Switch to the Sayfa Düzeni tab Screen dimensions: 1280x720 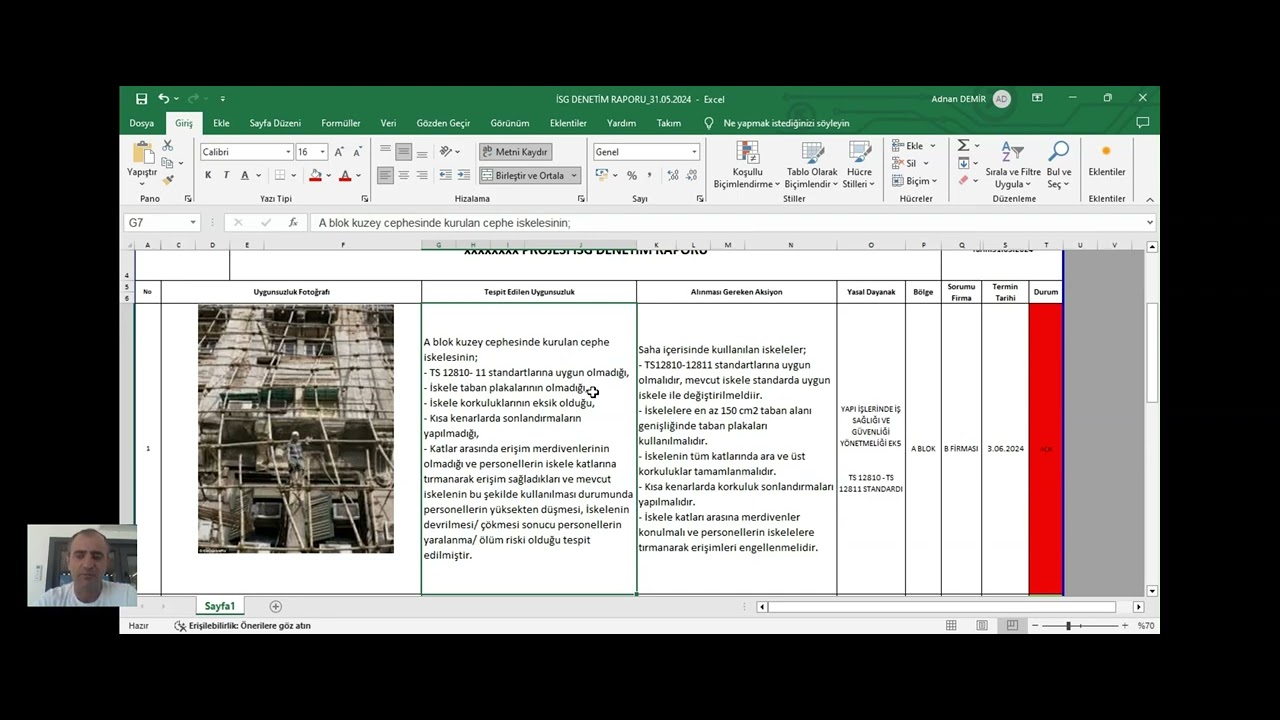click(x=275, y=123)
